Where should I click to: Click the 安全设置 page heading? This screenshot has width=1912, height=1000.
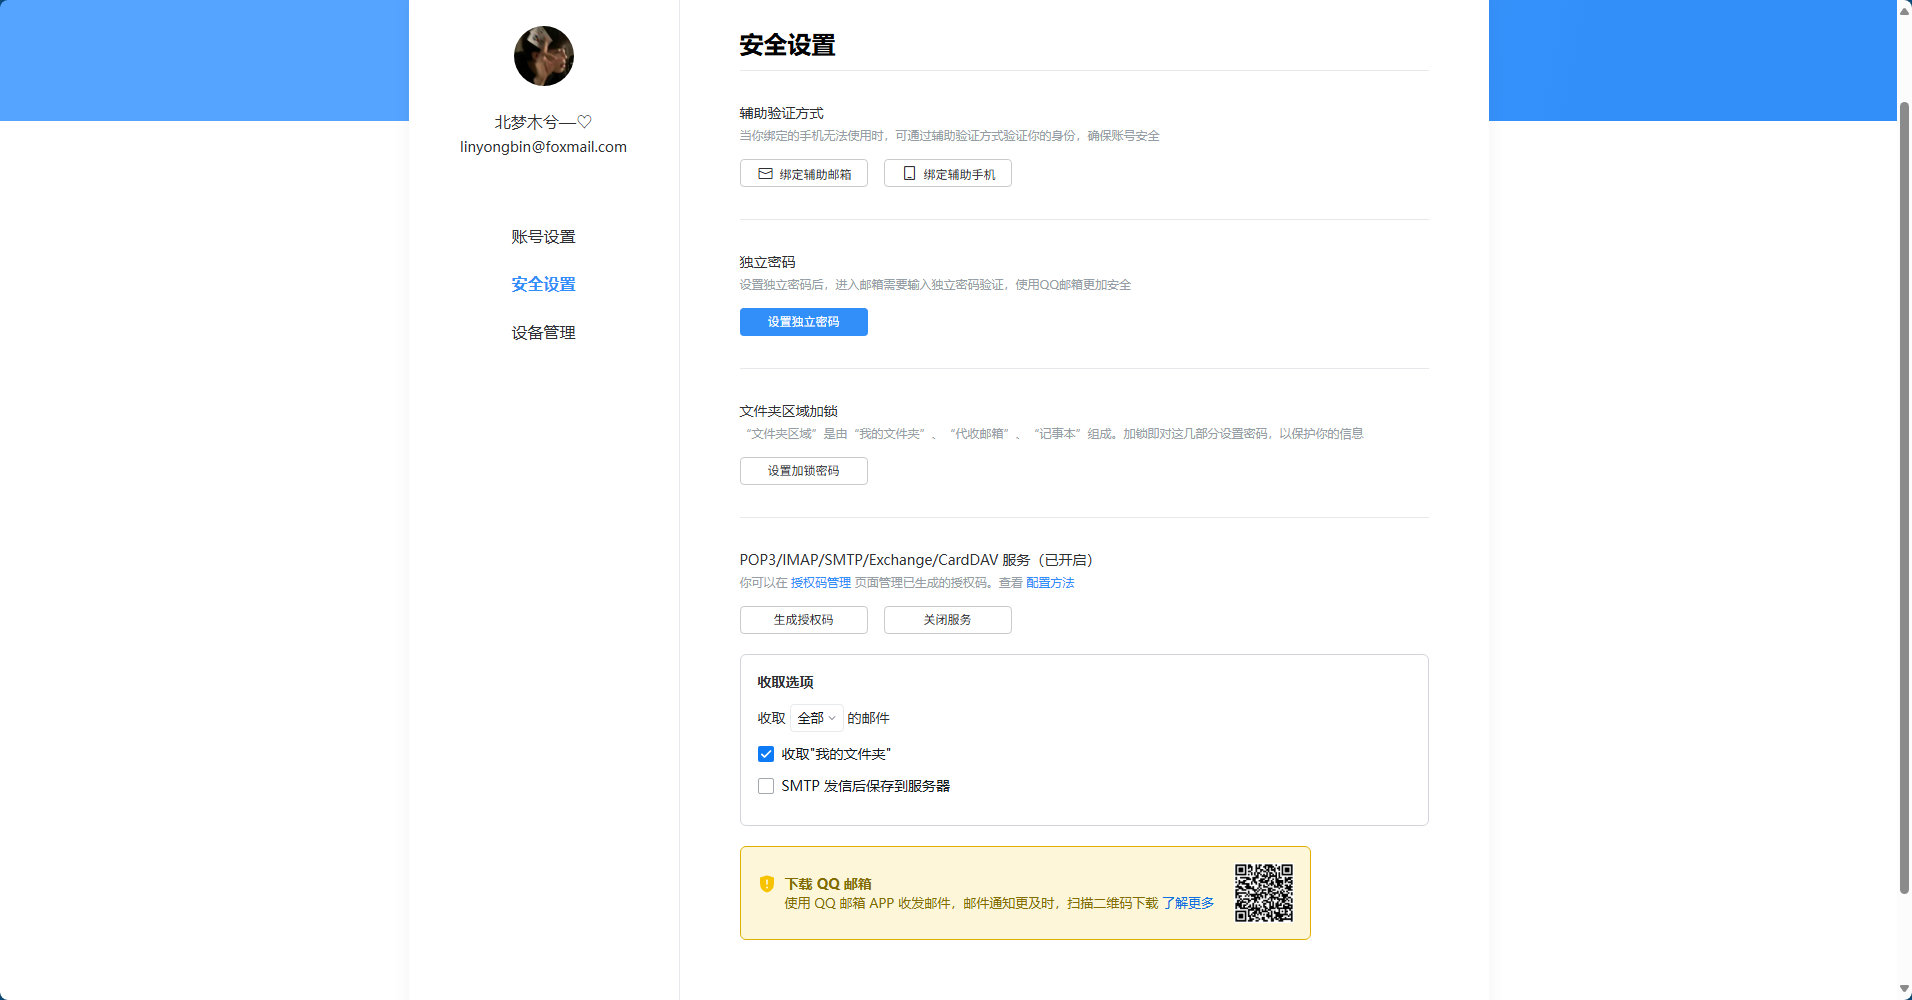click(787, 45)
